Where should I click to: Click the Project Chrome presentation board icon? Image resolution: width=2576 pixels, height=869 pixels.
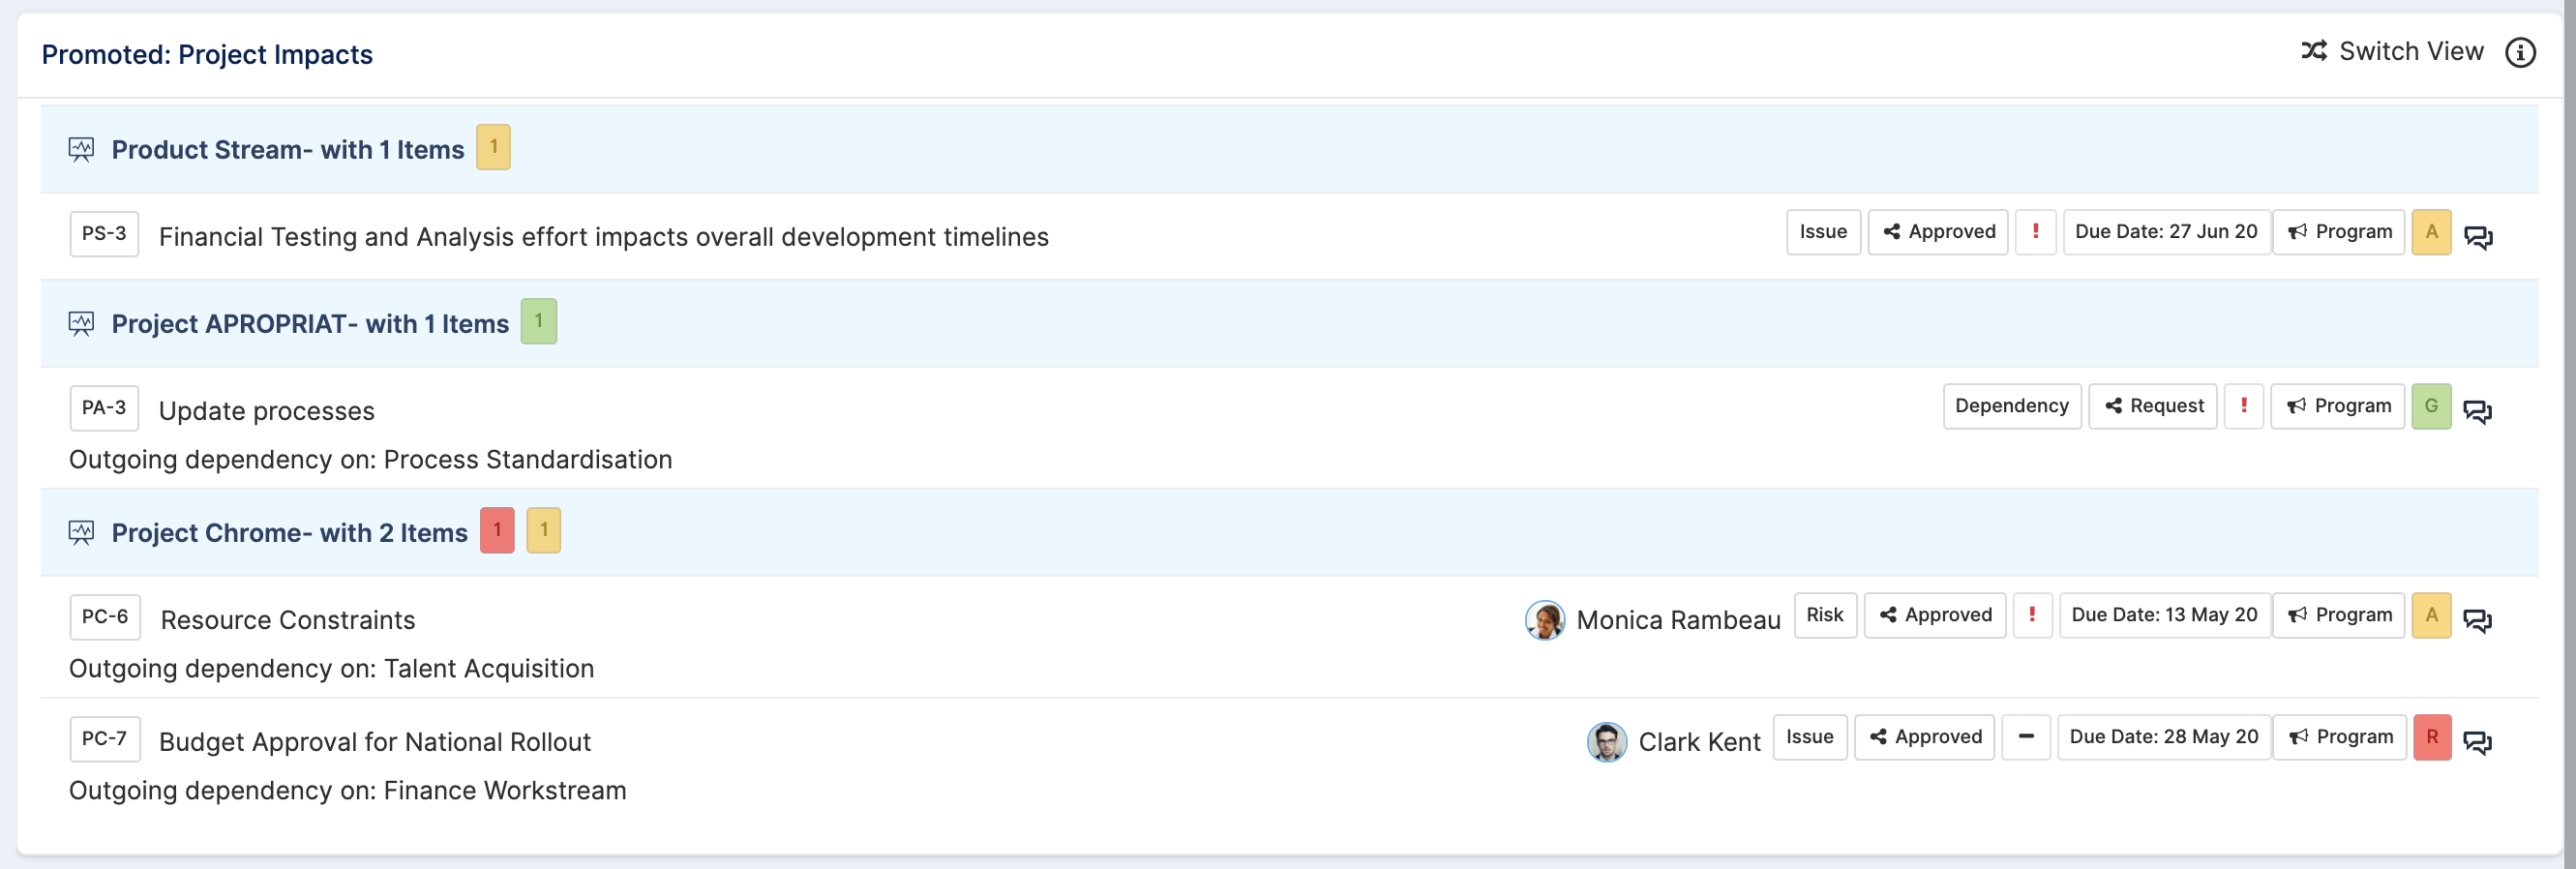[x=81, y=533]
